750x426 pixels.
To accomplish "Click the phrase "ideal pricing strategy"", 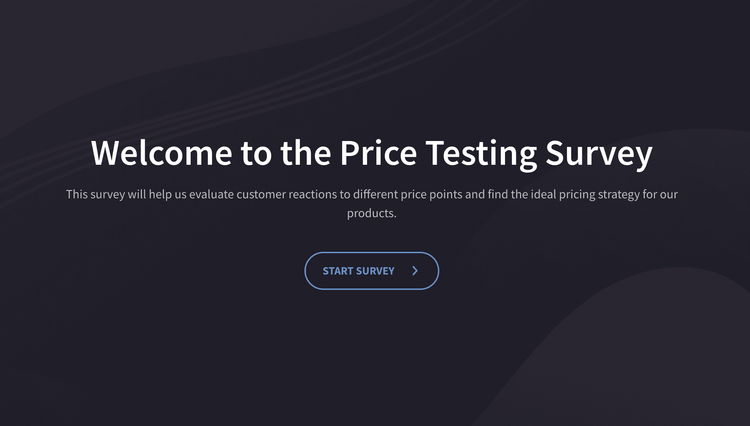I will pyautogui.click(x=583, y=194).
